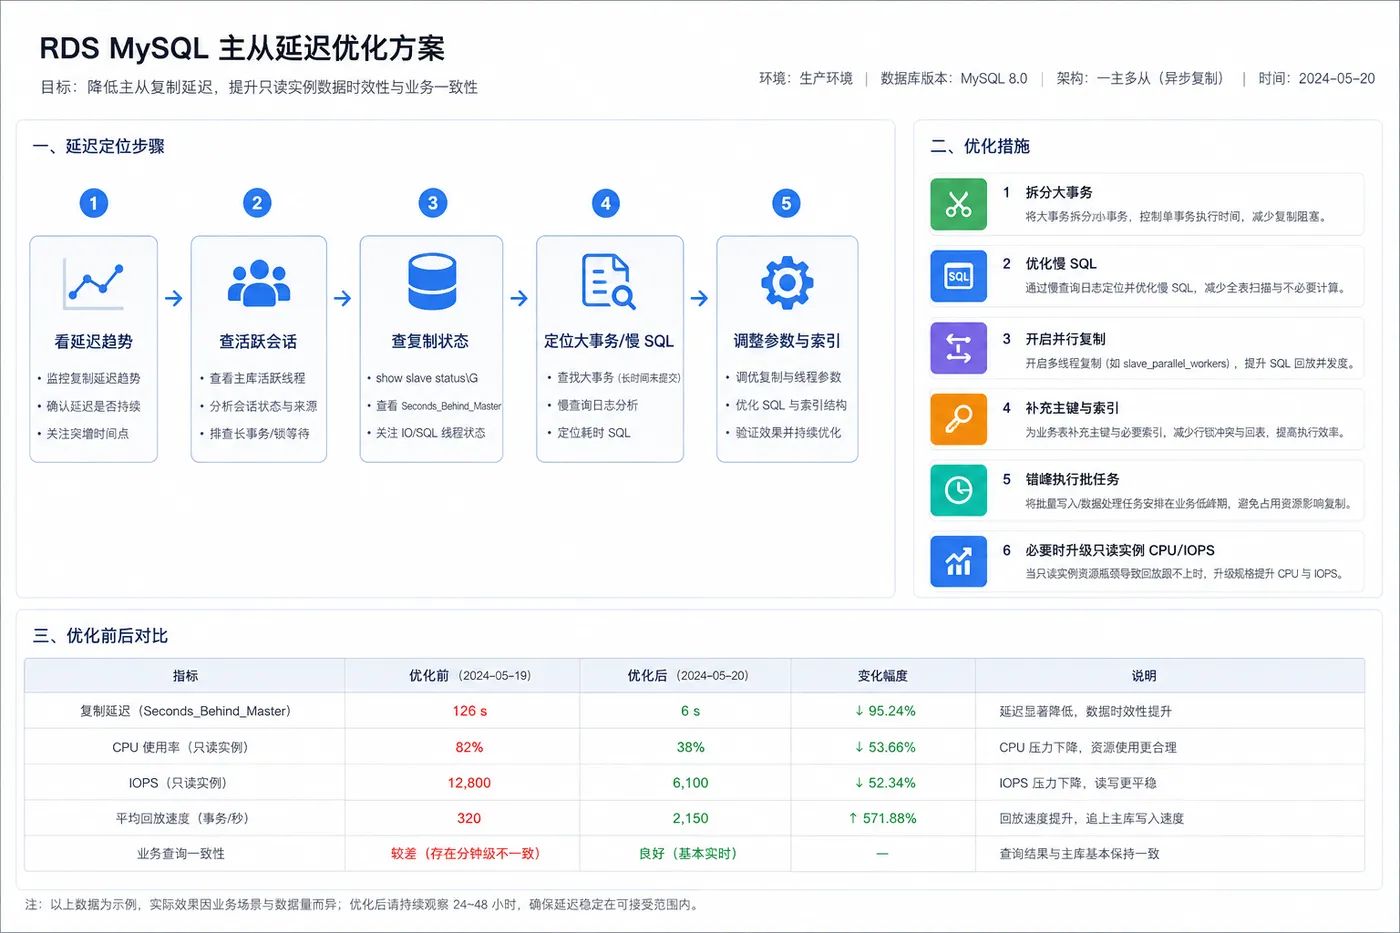Viewport: 1400px width, 933px height.
Task: Select the blue SQL icon for 优化慢 SQL
Action: (x=958, y=276)
